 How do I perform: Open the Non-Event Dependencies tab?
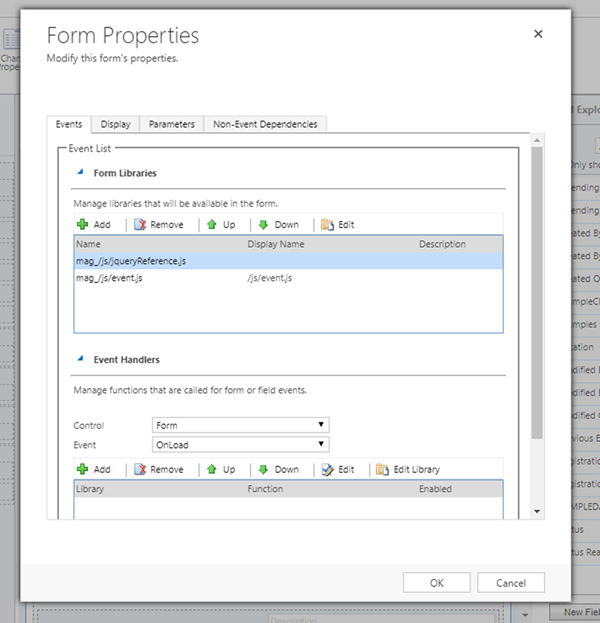264,124
